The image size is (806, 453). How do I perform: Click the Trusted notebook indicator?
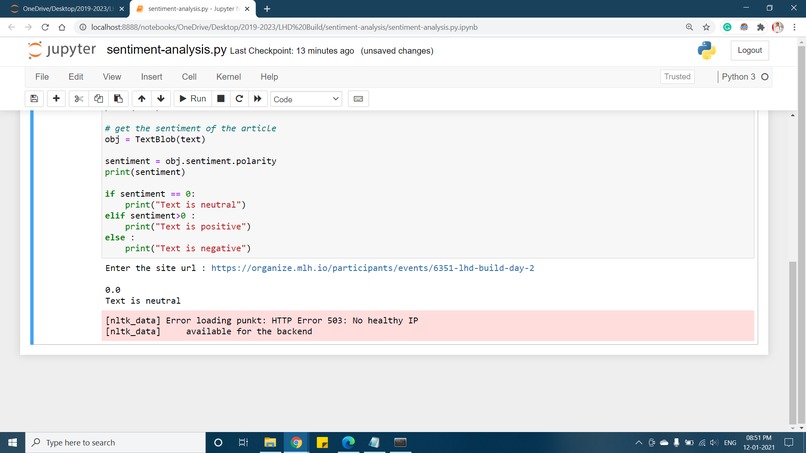677,77
